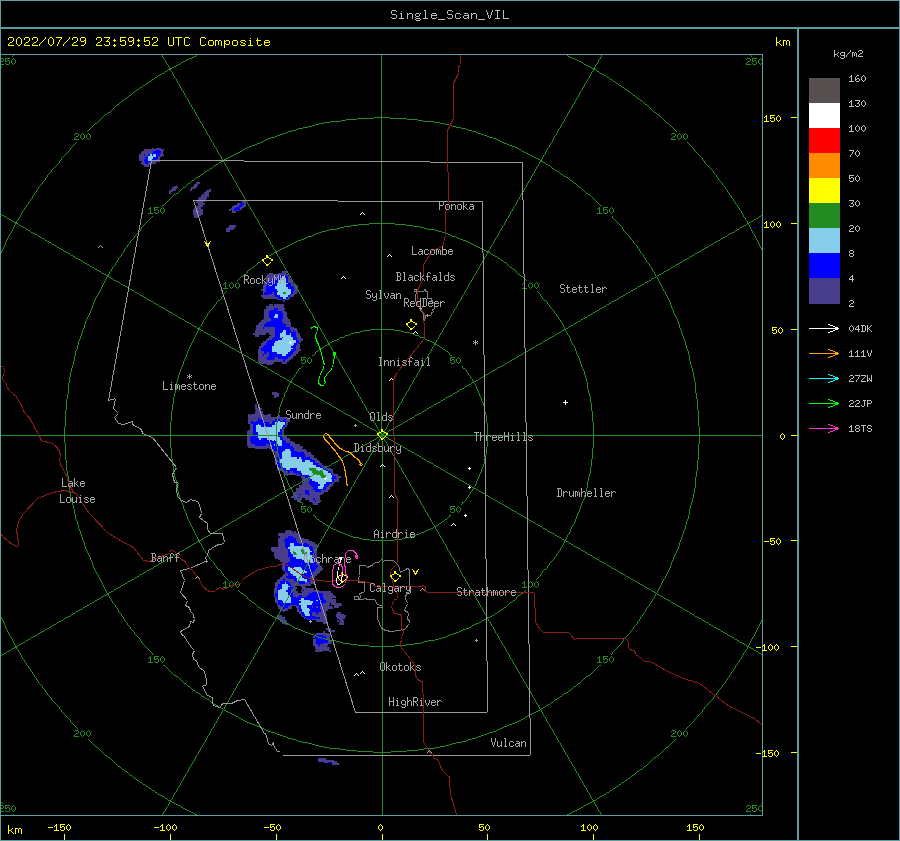Click the Stettler town label
Image resolution: width=900 pixels, height=841 pixels.
coord(583,289)
